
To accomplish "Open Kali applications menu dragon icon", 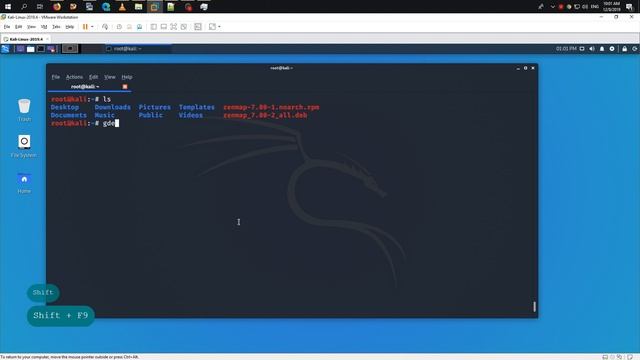I will (5, 49).
